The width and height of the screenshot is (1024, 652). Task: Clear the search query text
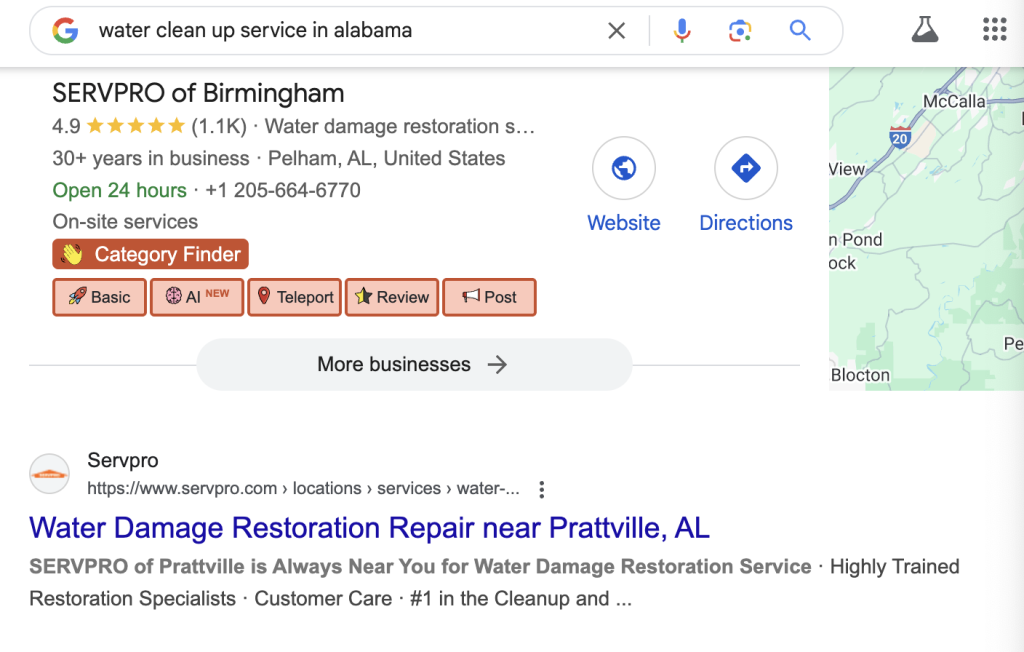617,31
